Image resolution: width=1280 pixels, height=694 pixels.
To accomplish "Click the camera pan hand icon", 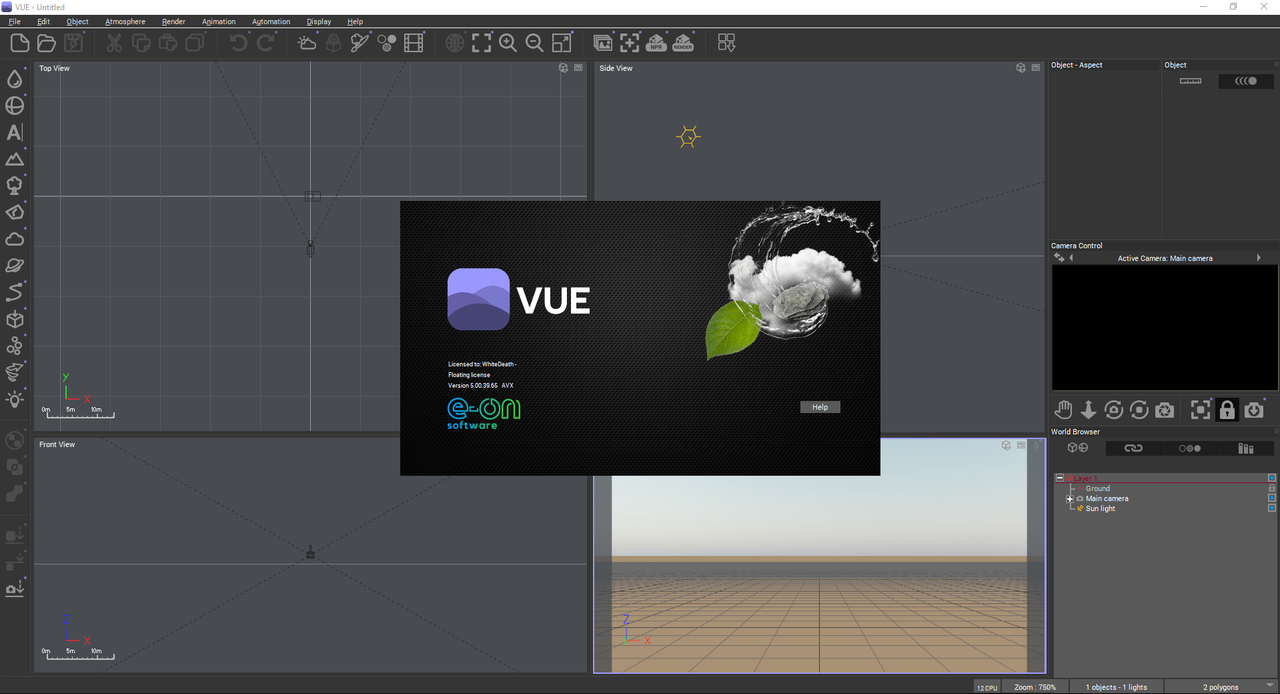I will click(1063, 409).
